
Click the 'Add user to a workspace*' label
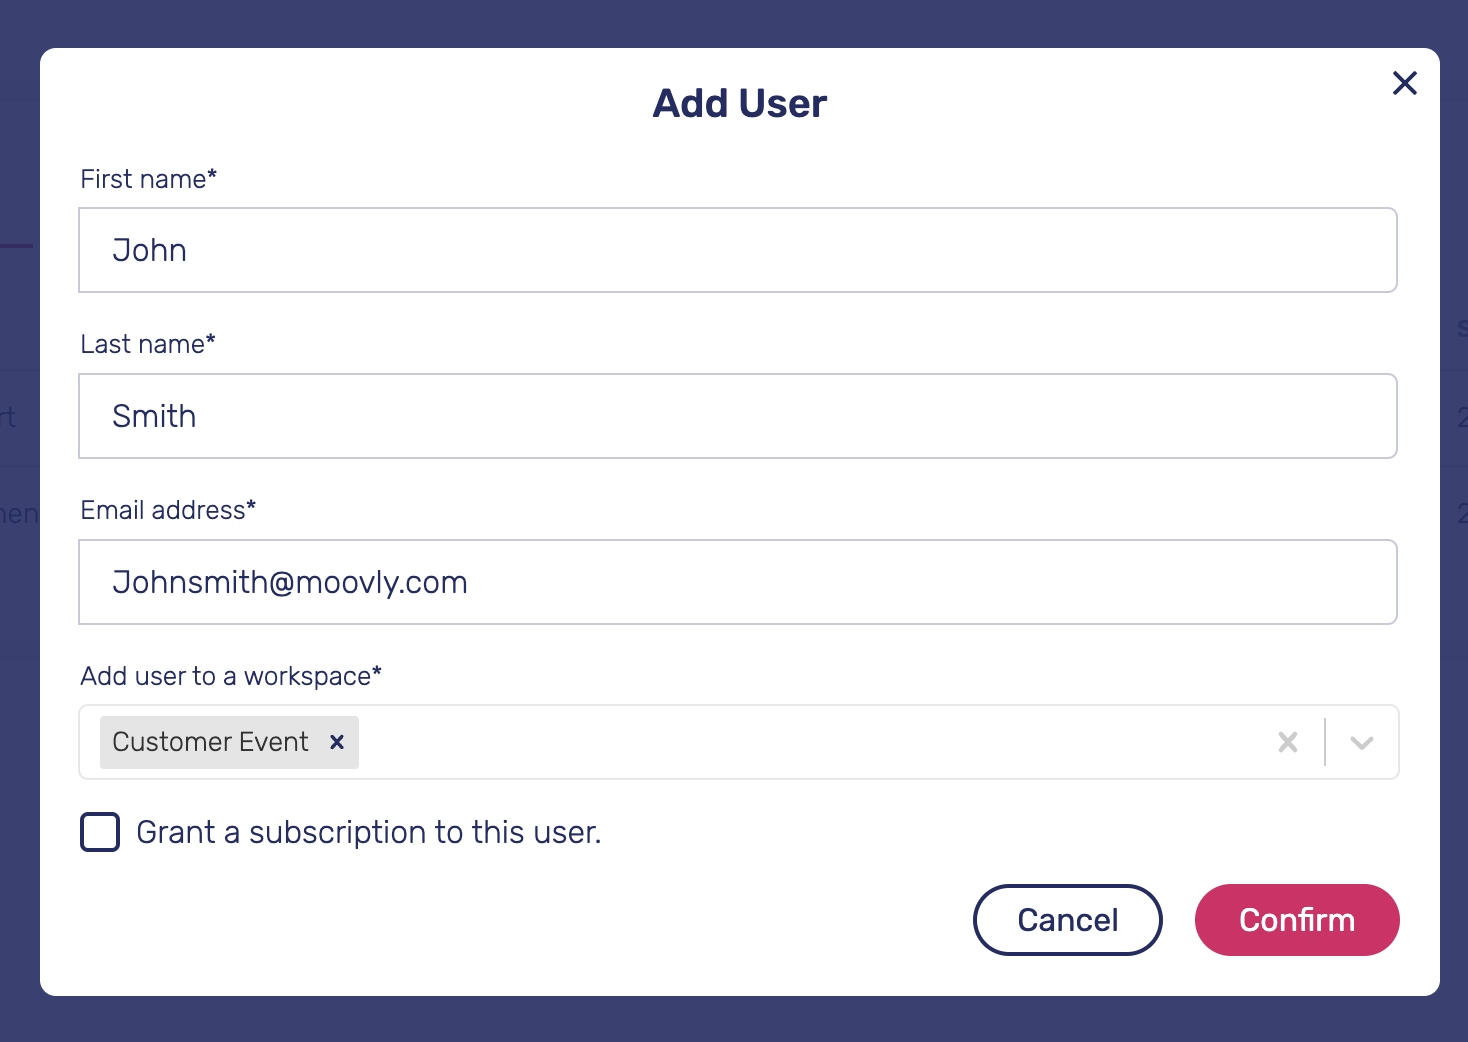click(x=231, y=676)
